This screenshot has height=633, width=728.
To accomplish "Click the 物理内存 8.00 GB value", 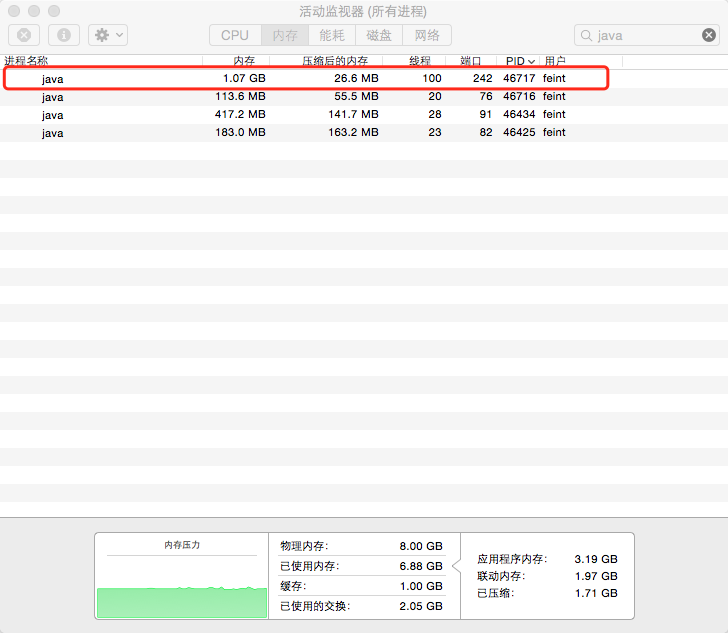I will point(421,546).
